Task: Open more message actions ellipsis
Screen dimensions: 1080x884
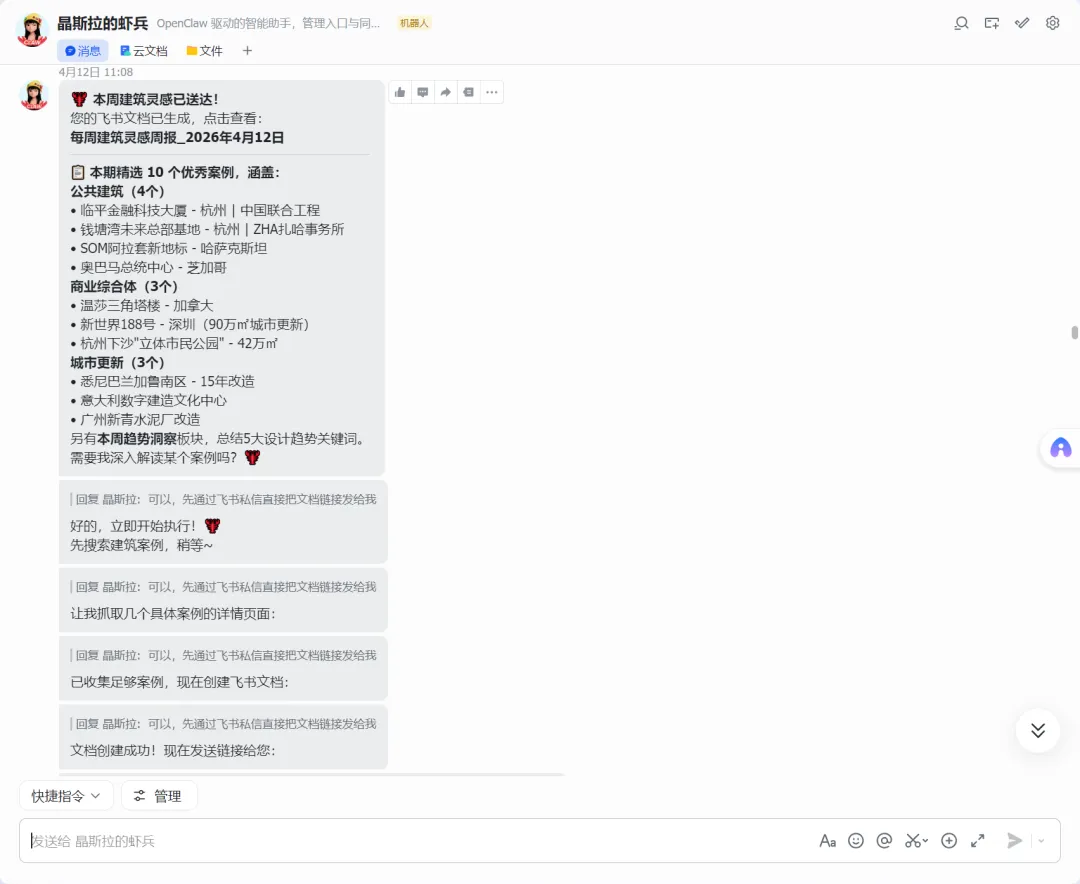Action: [x=492, y=92]
